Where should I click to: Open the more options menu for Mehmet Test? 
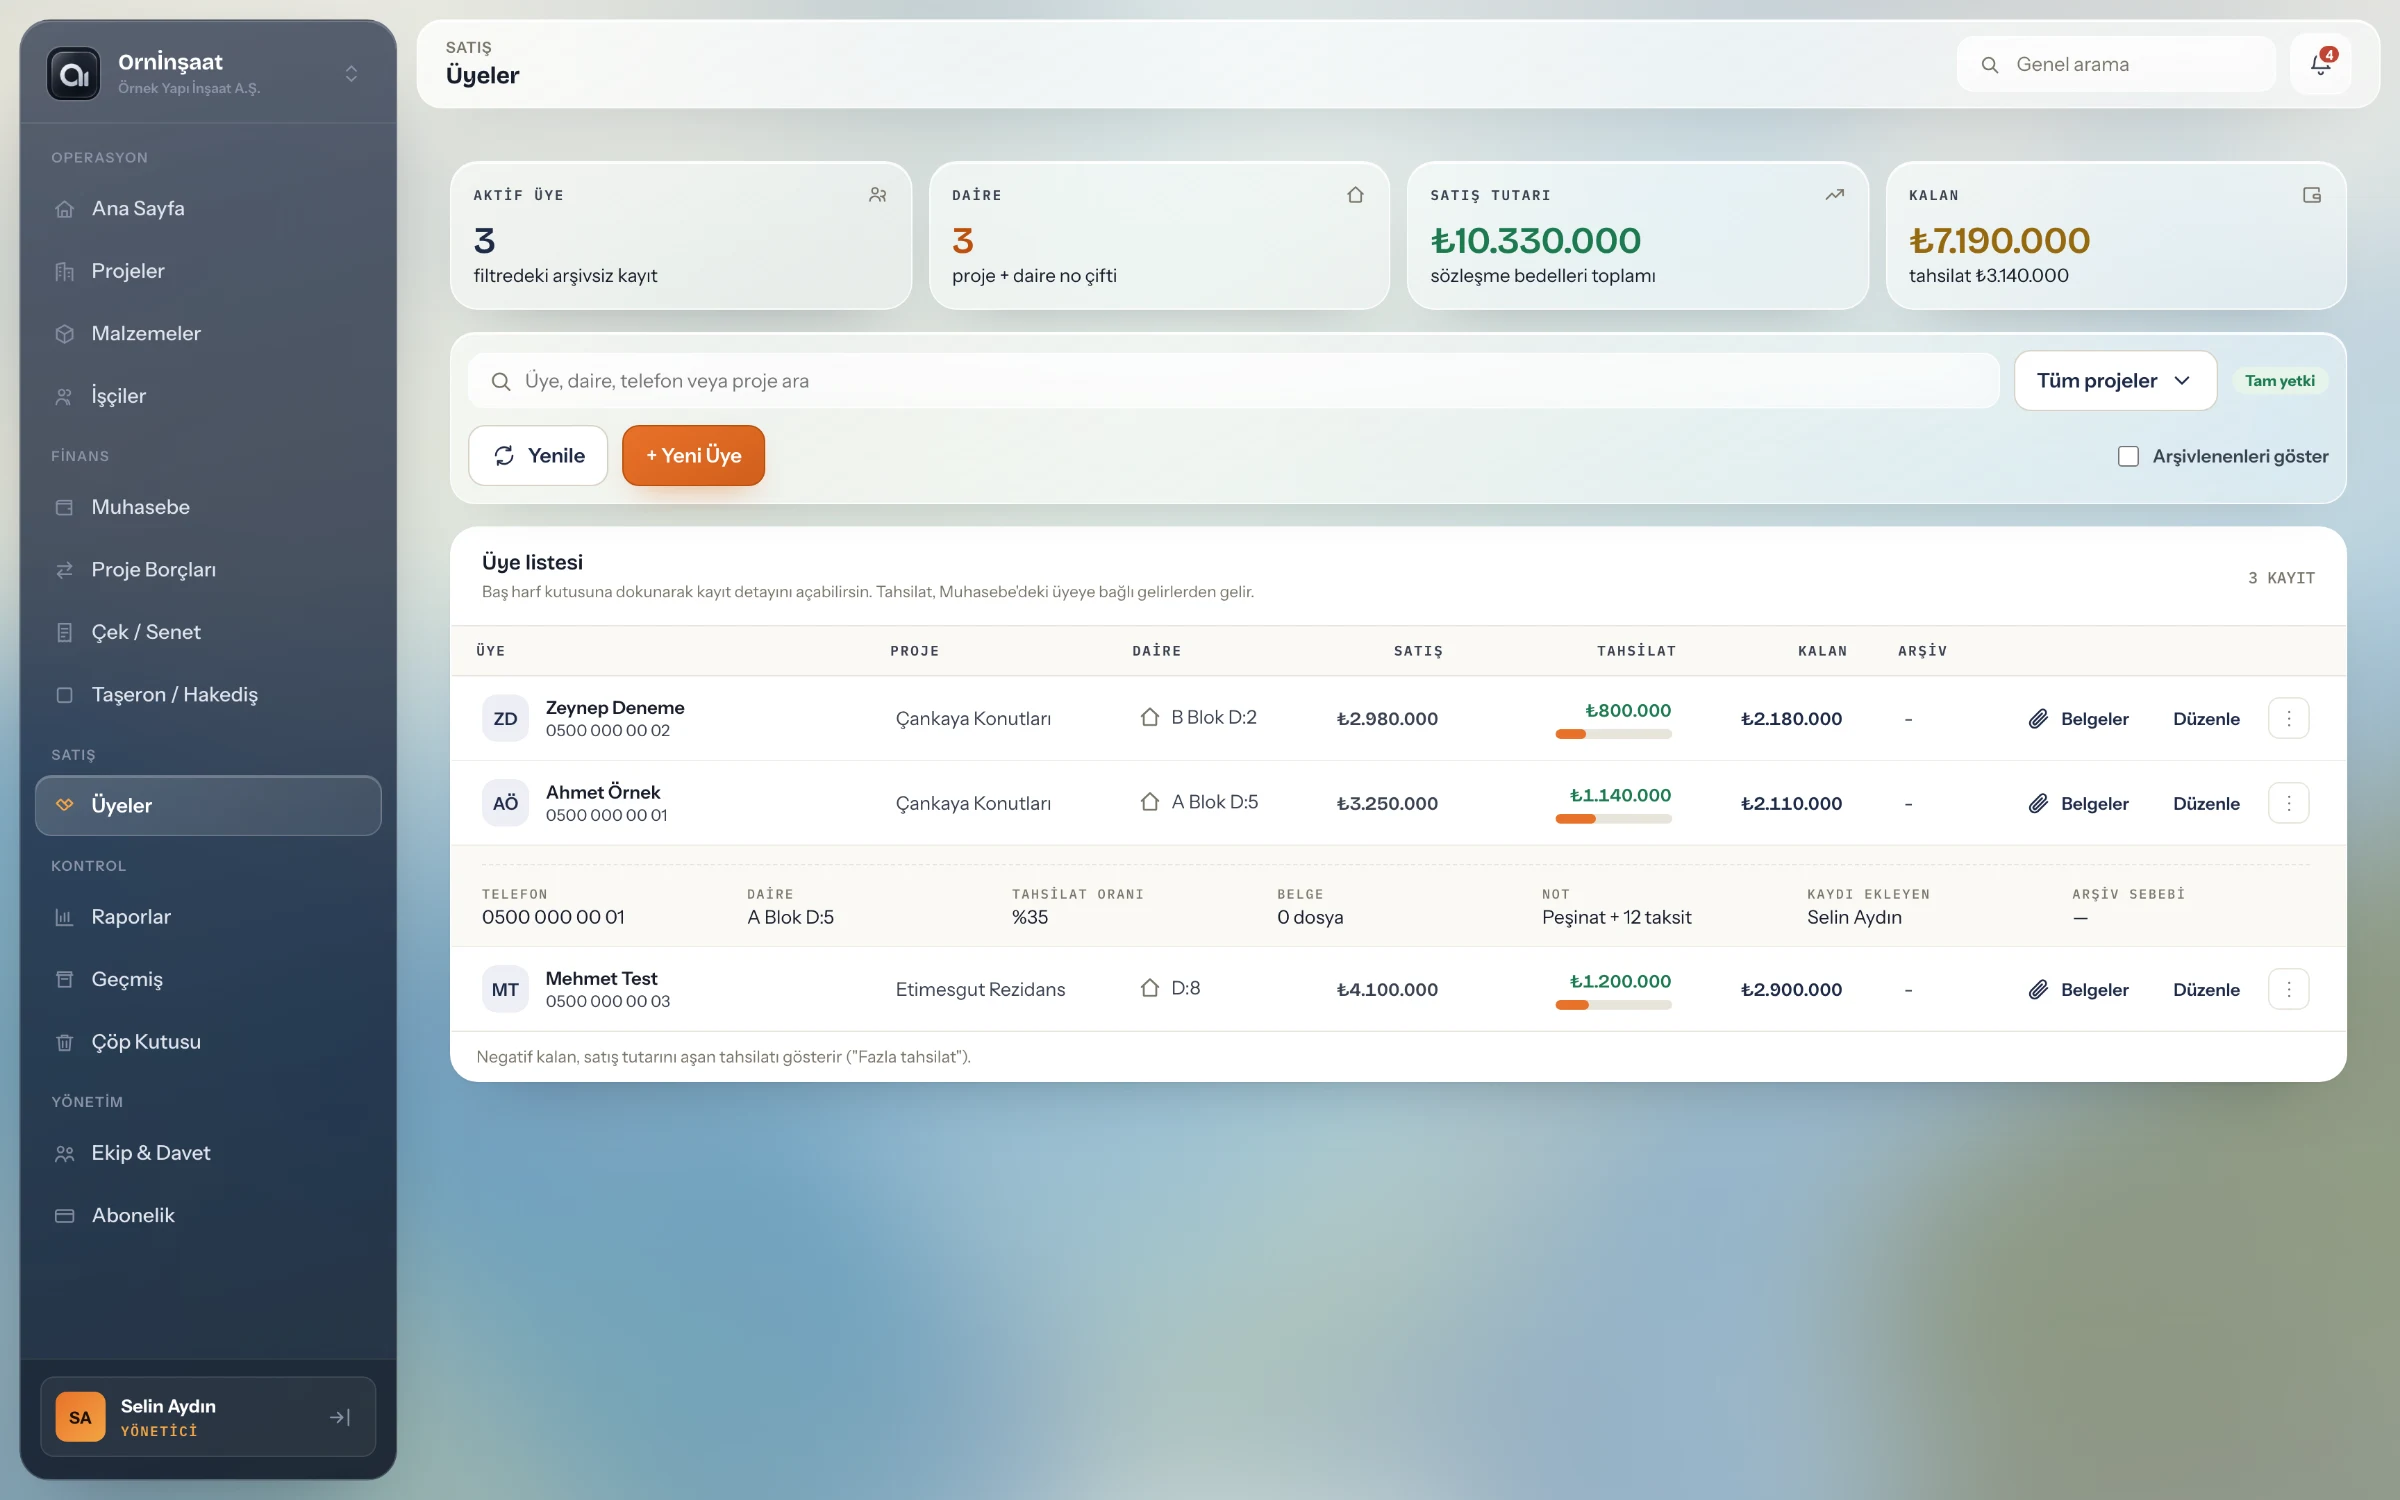pyautogui.click(x=2288, y=989)
